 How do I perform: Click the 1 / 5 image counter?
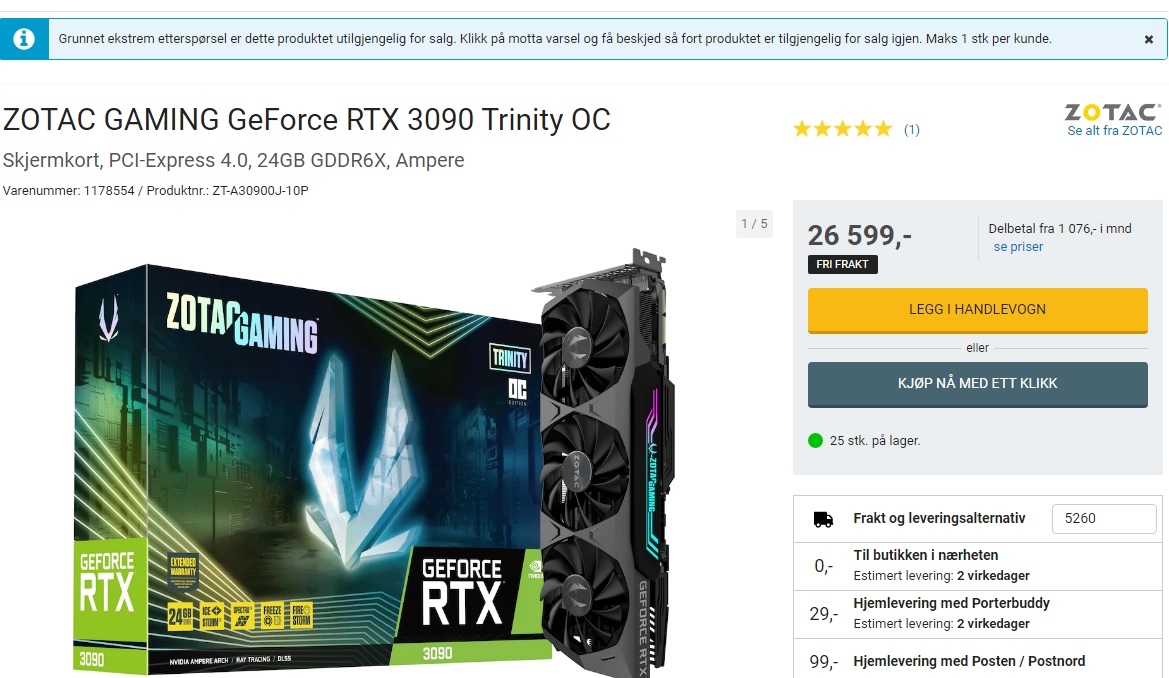pos(754,224)
